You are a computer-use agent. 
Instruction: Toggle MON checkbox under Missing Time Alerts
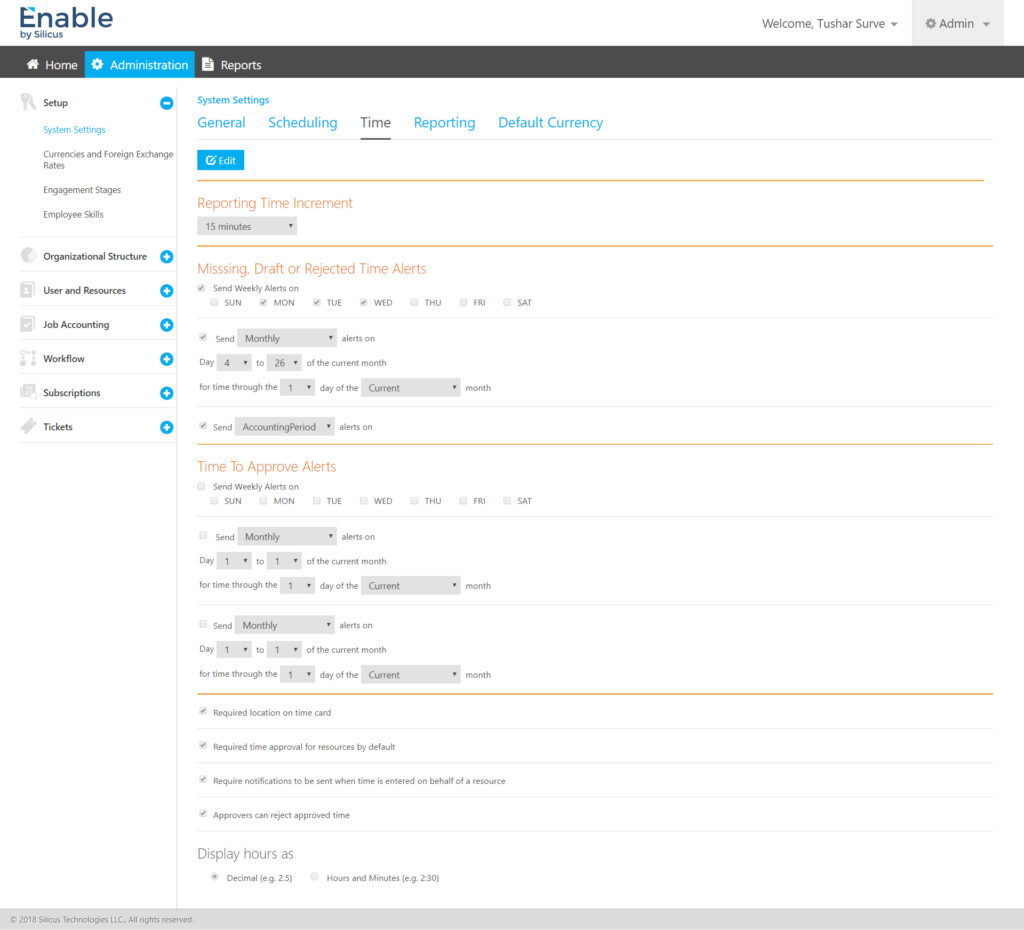(263, 302)
